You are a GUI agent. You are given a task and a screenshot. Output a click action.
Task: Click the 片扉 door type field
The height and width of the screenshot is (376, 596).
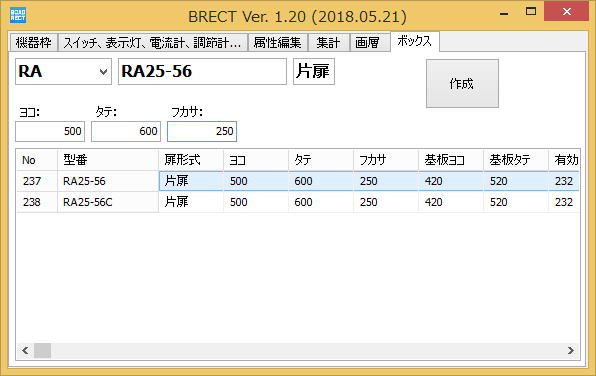314,71
